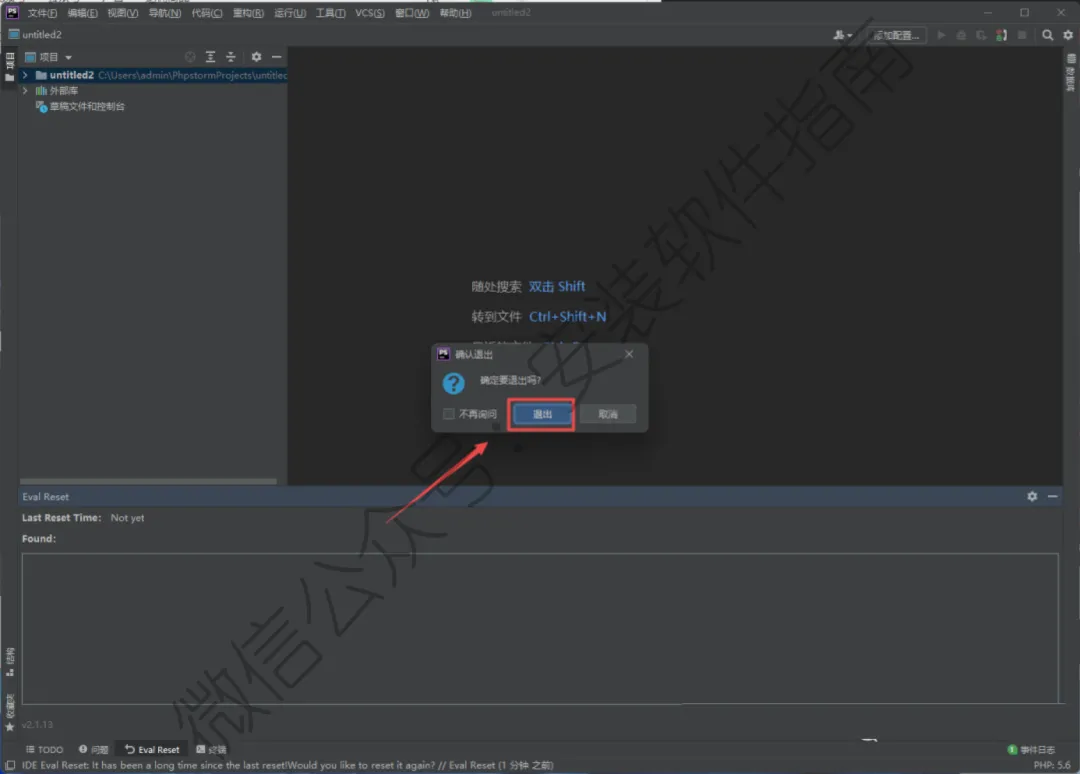This screenshot has height=774, width=1080.
Task: Hide the Eval Reset panel with minus icon
Action: [x=1052, y=496]
